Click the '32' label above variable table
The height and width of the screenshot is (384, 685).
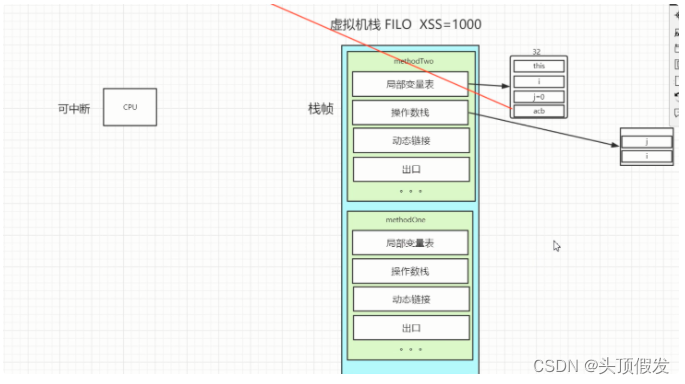coord(536,52)
